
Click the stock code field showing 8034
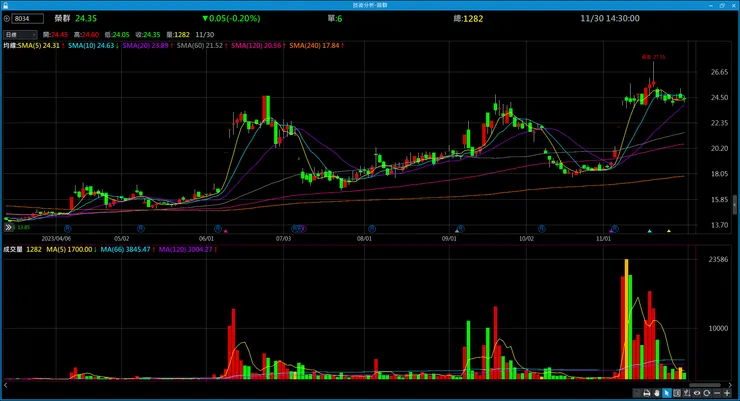pos(28,19)
